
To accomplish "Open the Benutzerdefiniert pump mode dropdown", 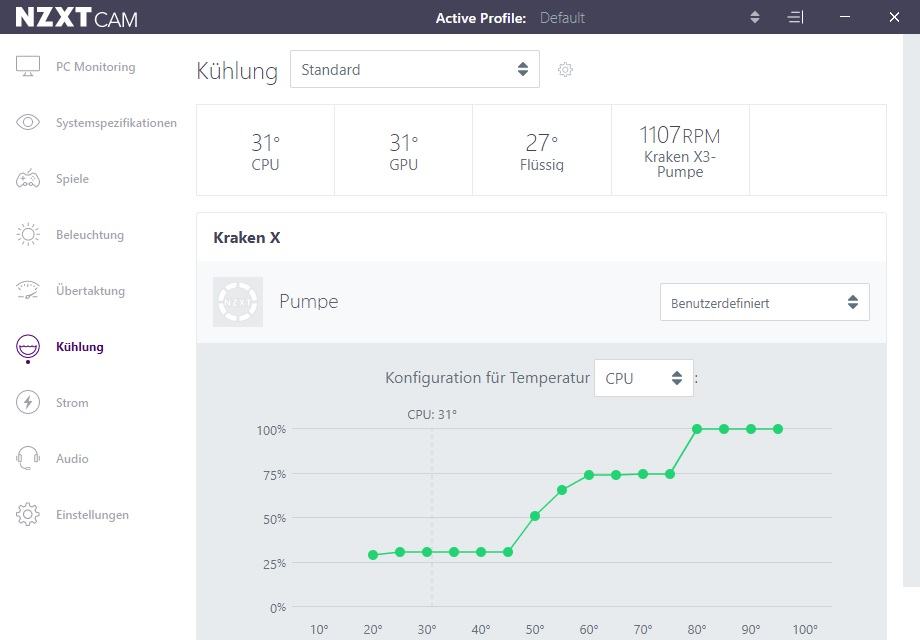I will 765,302.
